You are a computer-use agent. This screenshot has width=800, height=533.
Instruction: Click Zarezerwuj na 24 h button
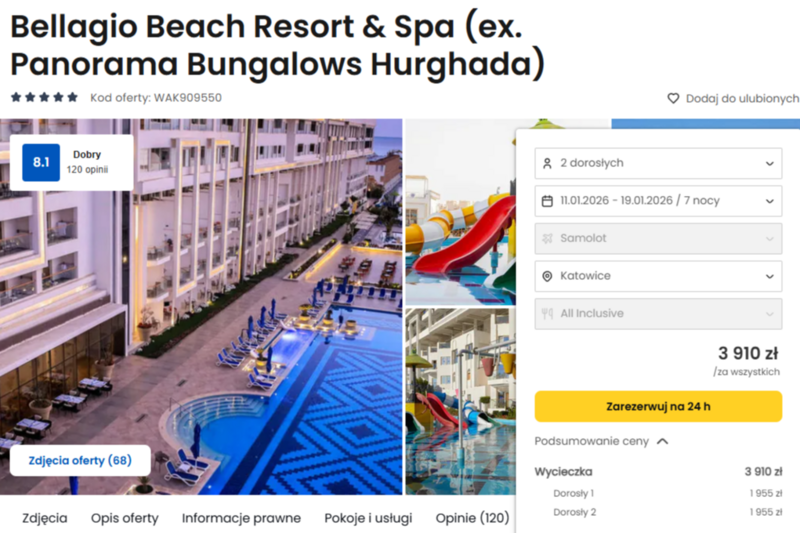click(658, 407)
